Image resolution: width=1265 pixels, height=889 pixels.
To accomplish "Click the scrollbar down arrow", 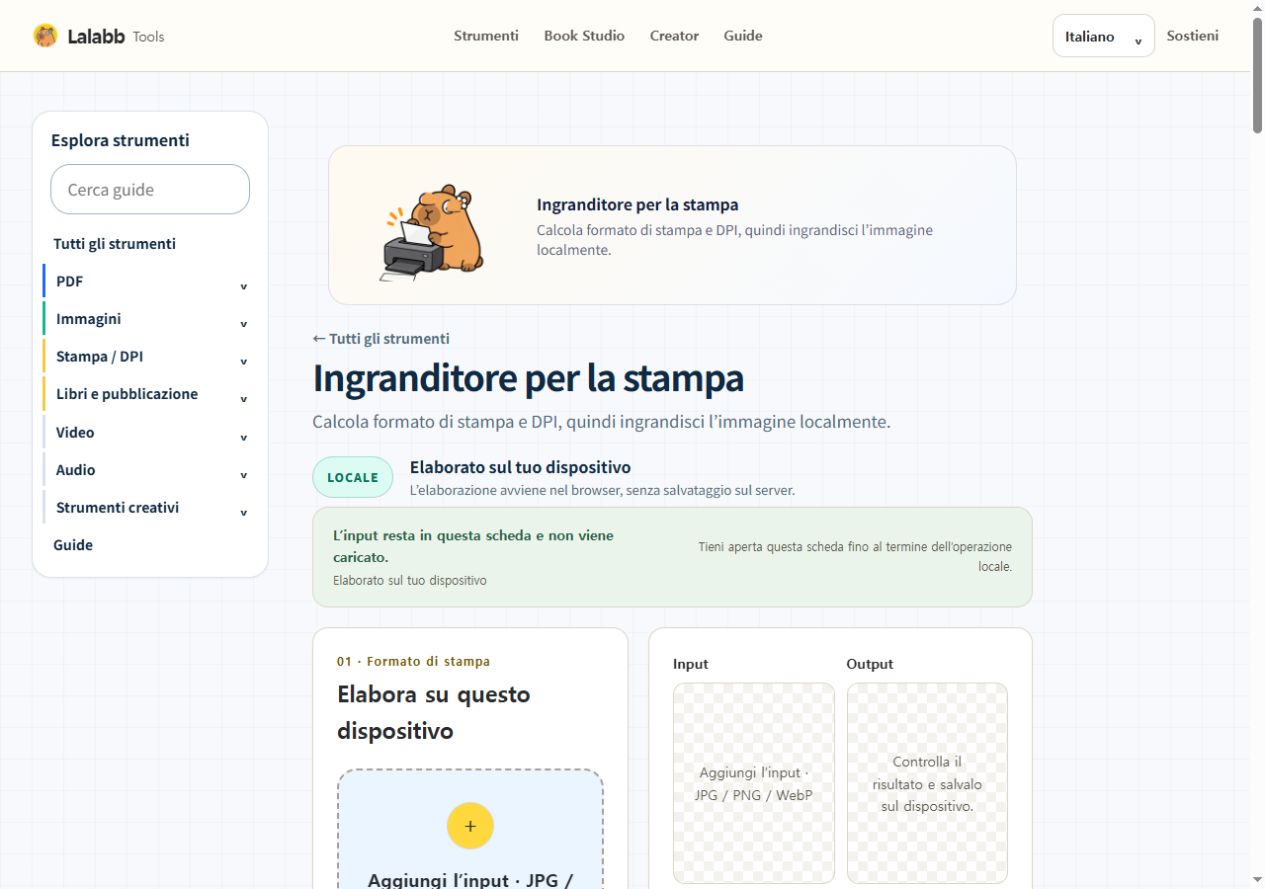I will tap(1257, 880).
